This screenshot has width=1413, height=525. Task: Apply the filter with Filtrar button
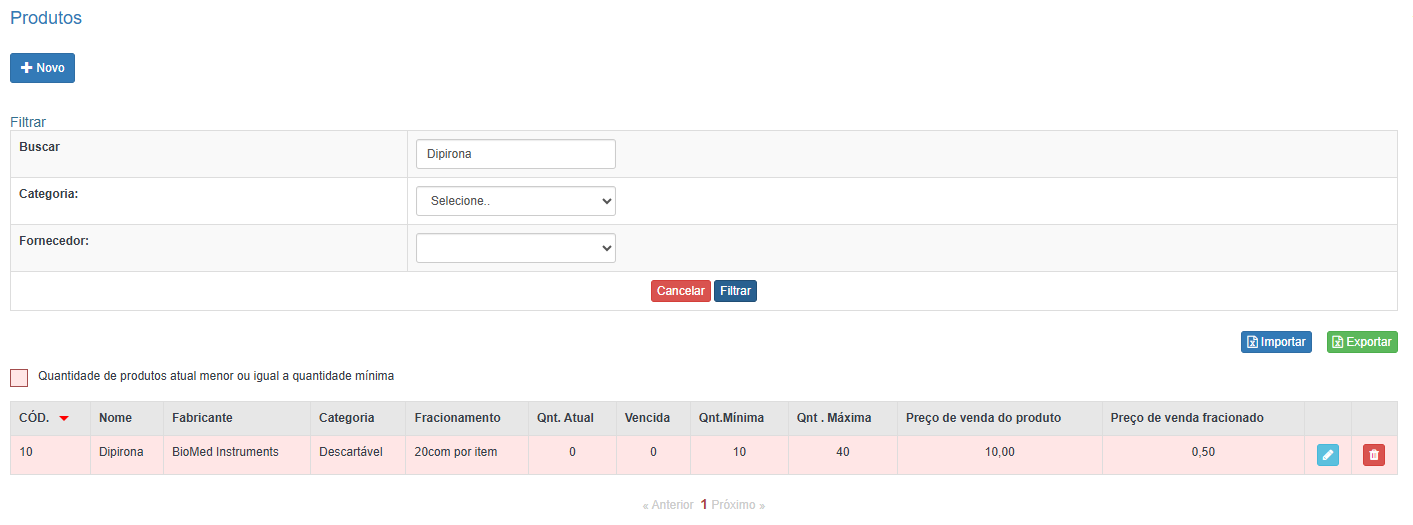click(x=735, y=291)
